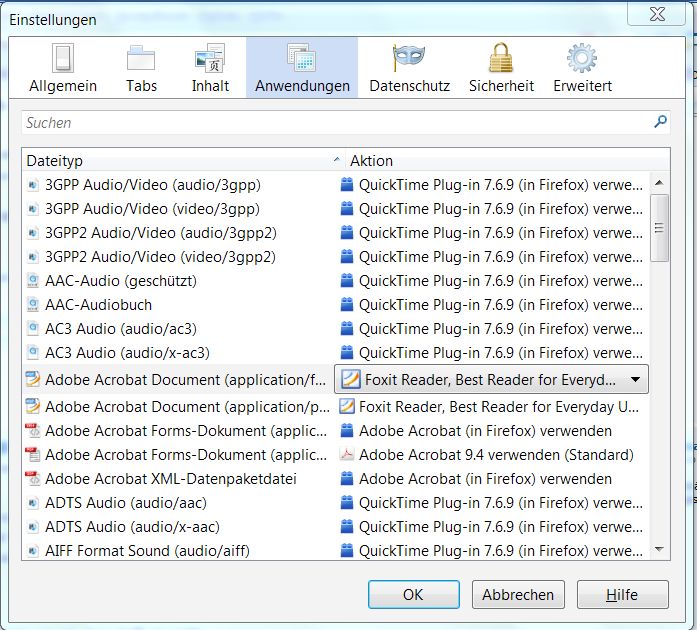Click the Abbrechen button

pyautogui.click(x=518, y=594)
